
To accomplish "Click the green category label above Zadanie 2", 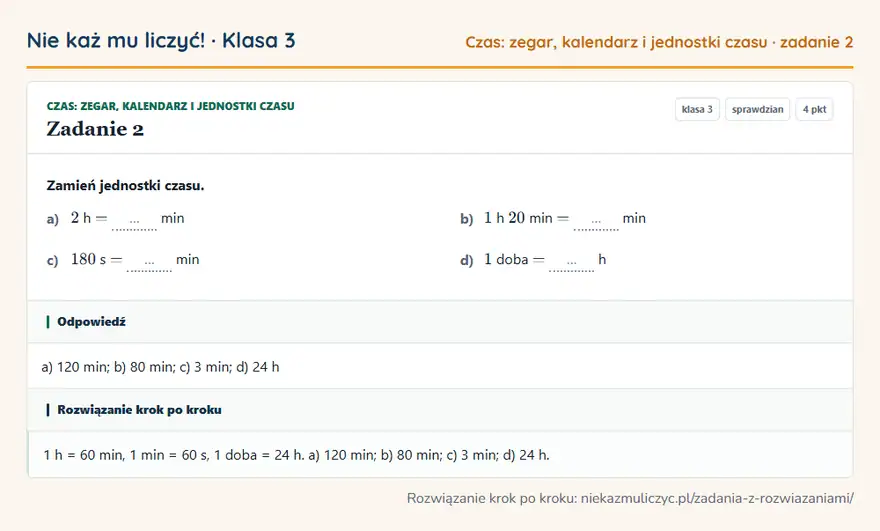I will click(171, 106).
